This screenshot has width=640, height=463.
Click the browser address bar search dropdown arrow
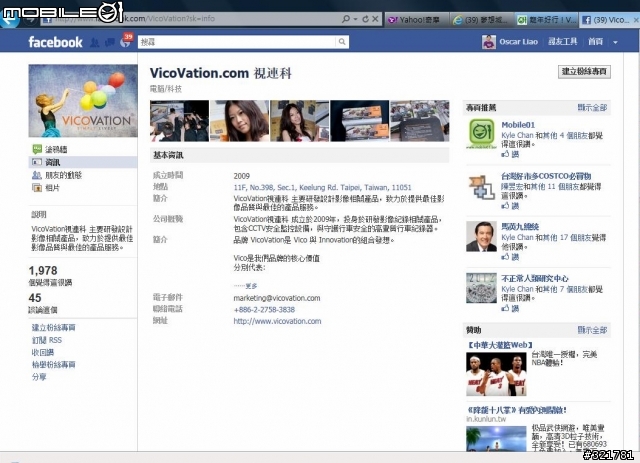pos(355,19)
